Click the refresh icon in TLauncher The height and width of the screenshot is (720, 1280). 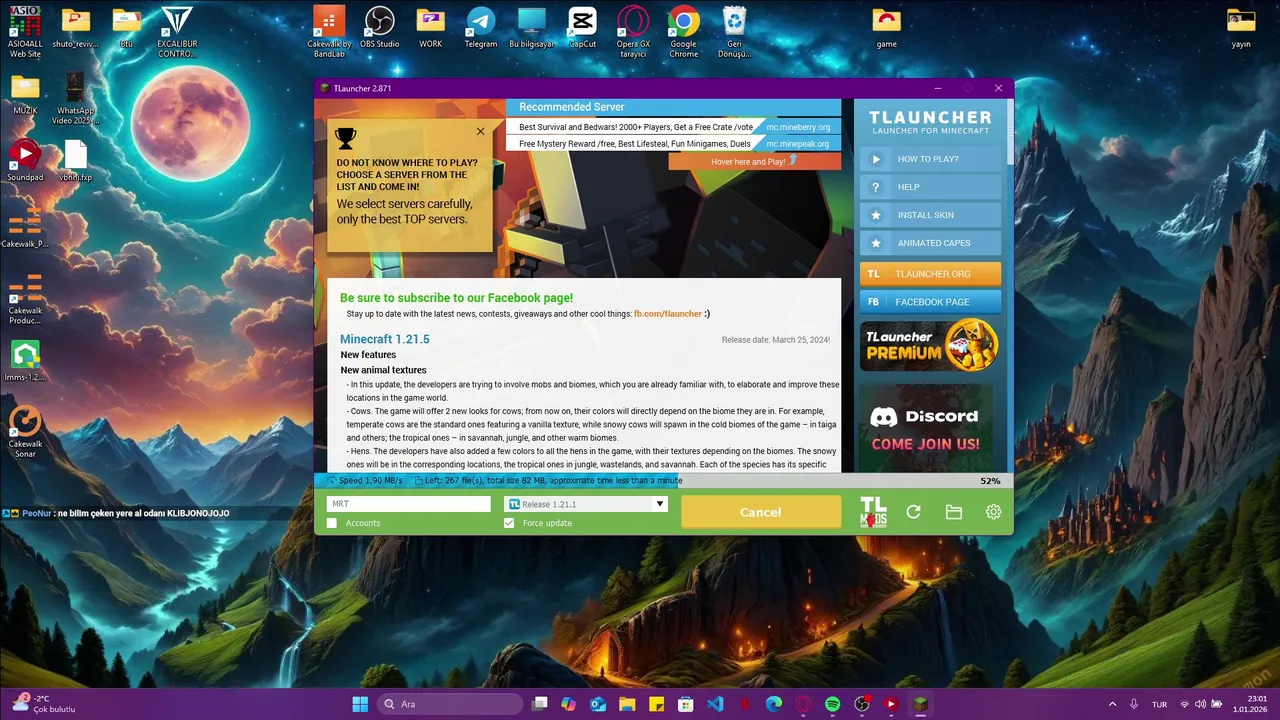(913, 512)
